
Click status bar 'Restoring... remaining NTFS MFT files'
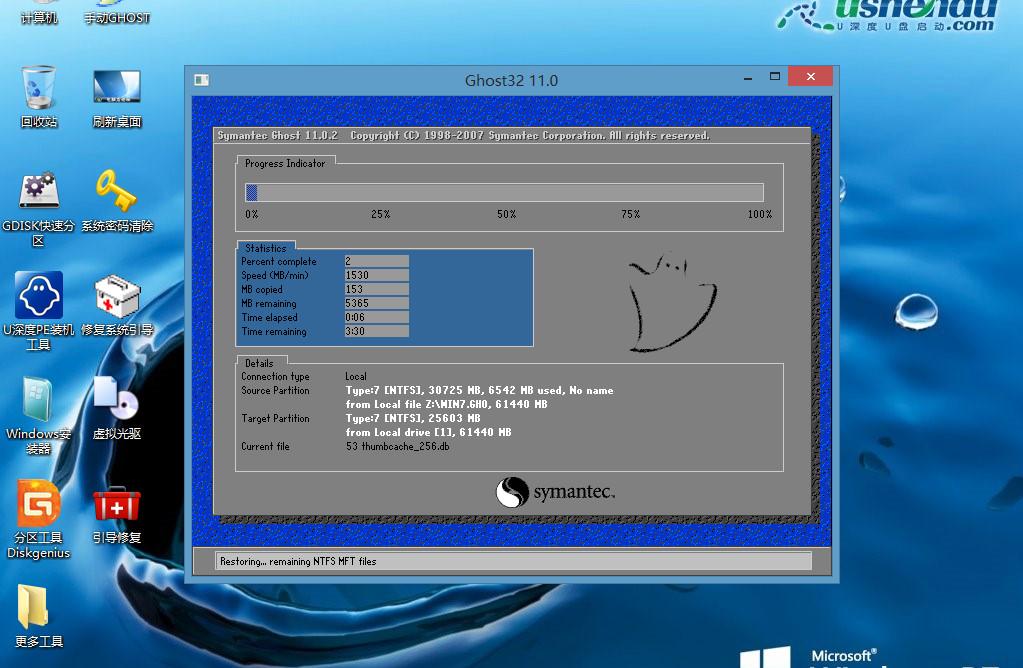tap(298, 561)
